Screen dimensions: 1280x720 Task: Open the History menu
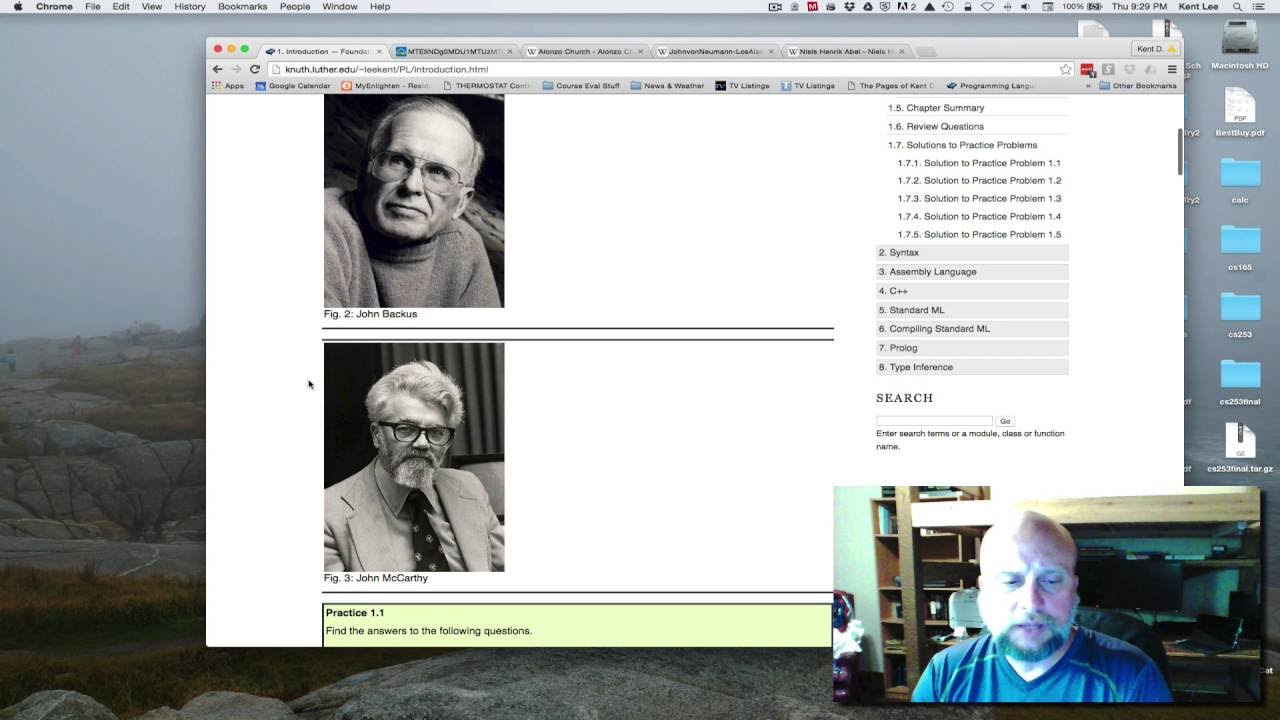click(189, 6)
